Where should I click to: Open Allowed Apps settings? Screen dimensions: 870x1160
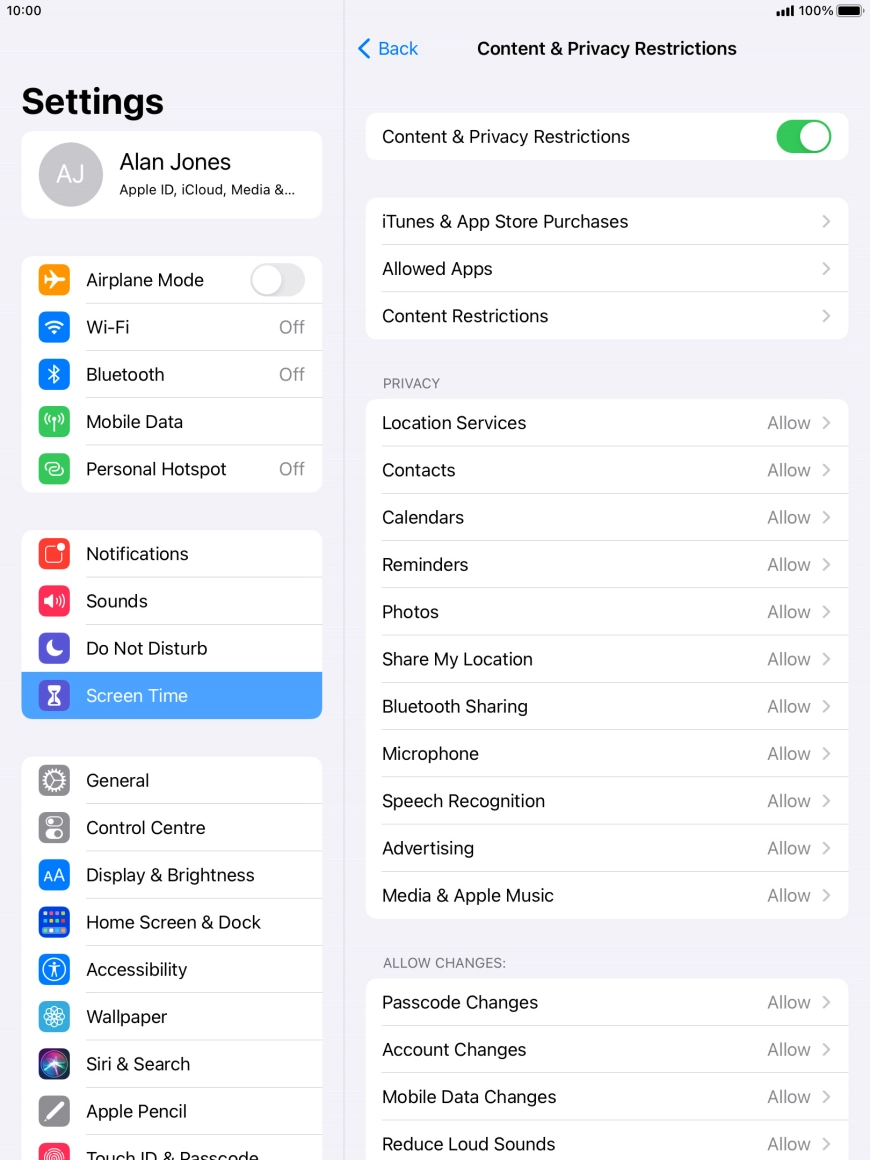click(606, 269)
